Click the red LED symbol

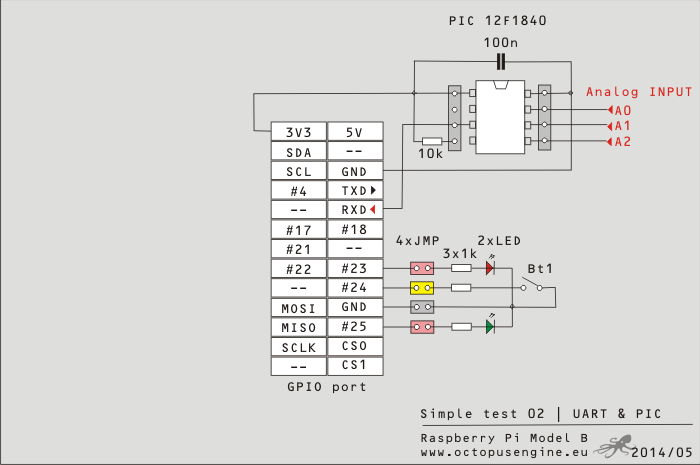pyautogui.click(x=490, y=268)
